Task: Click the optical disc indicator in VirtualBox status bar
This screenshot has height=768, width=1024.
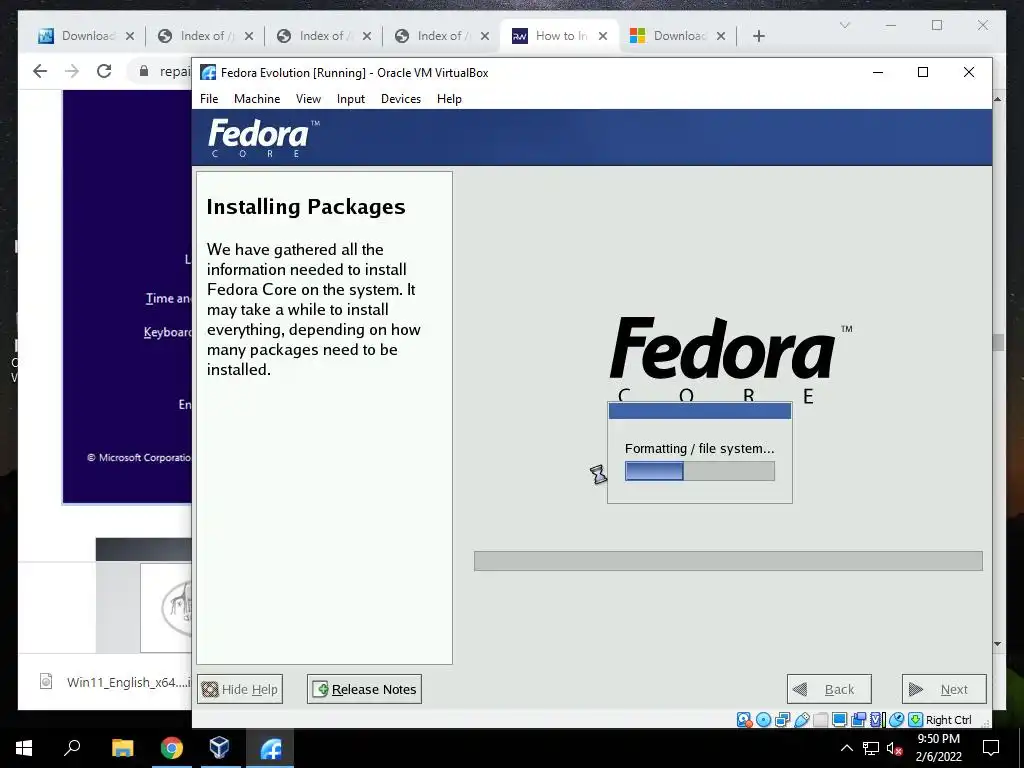Action: pyautogui.click(x=763, y=720)
